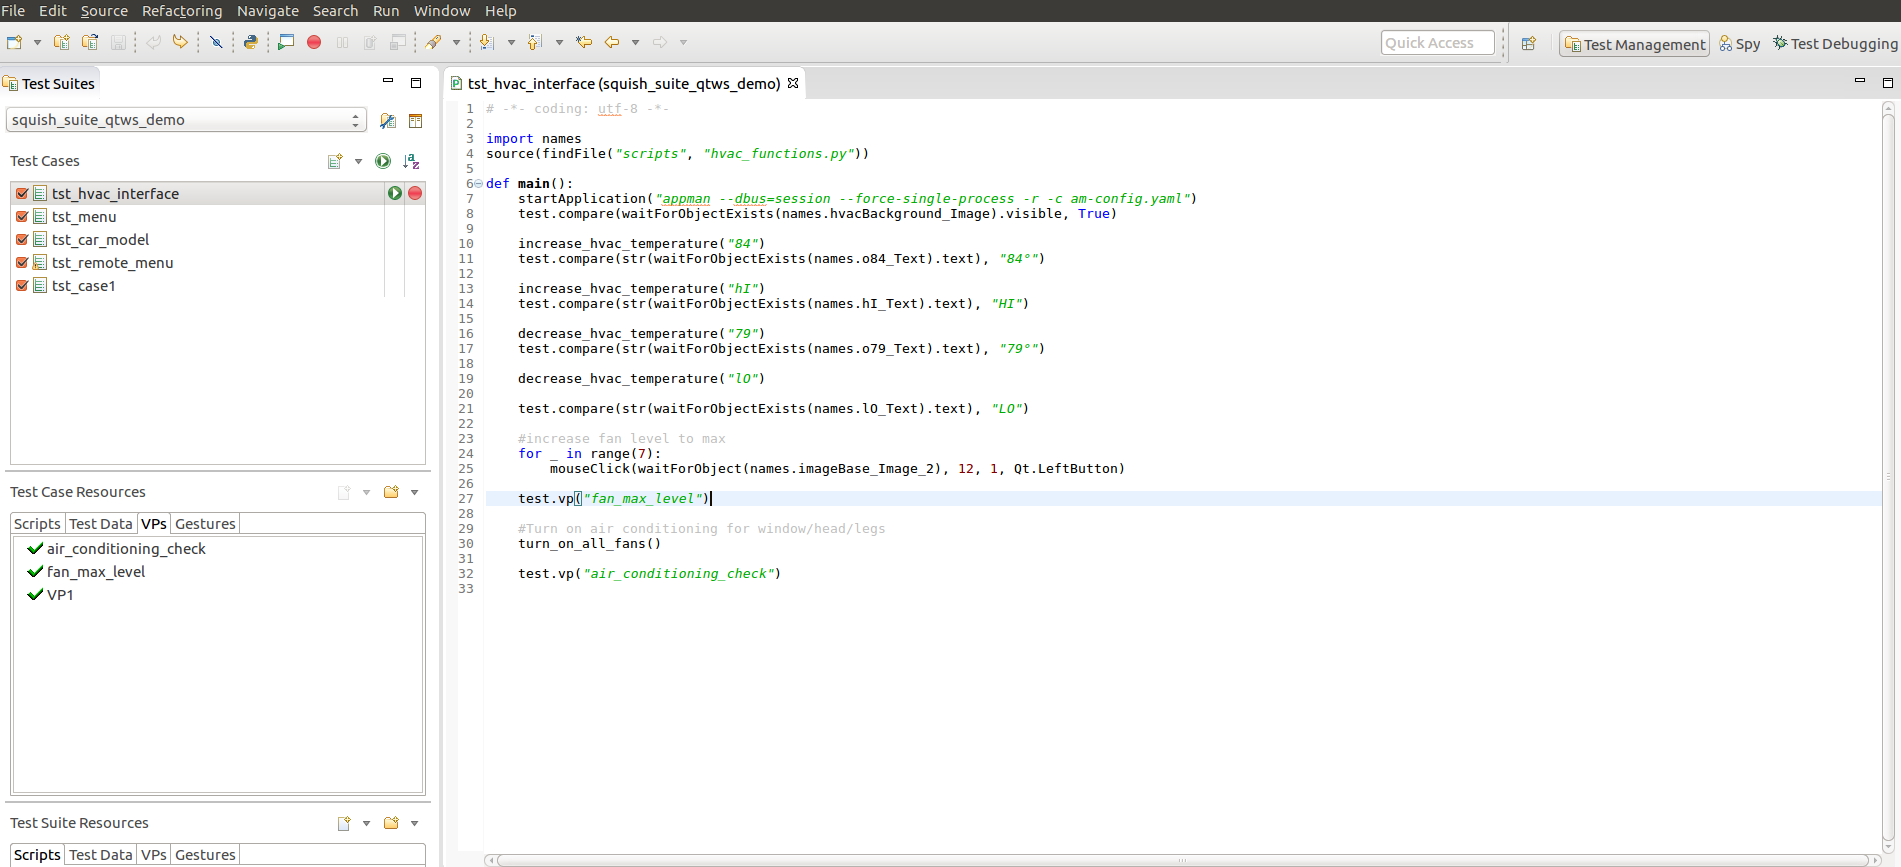Expand the new test case dropdown arrow
The width and height of the screenshot is (1901, 867).
pyautogui.click(x=358, y=161)
